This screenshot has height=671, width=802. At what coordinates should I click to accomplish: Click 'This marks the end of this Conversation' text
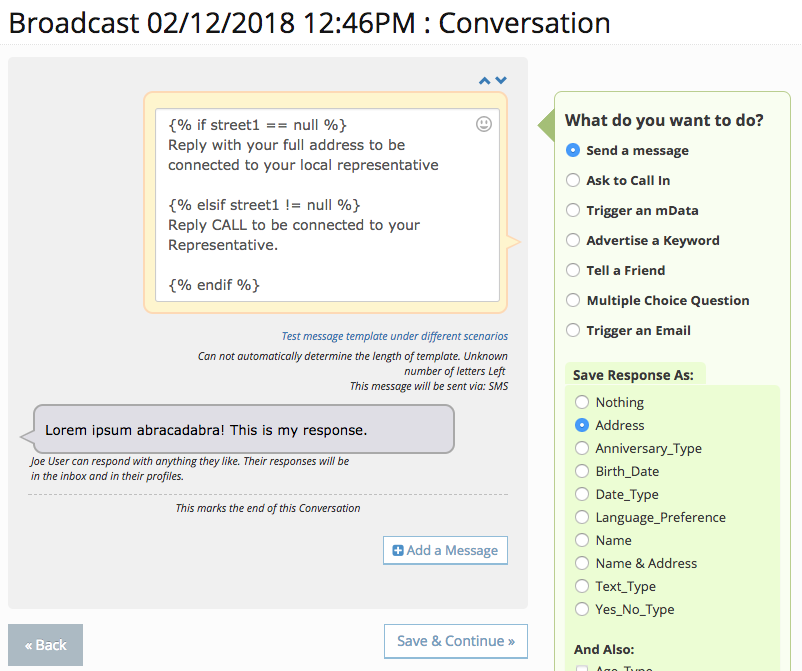(268, 508)
